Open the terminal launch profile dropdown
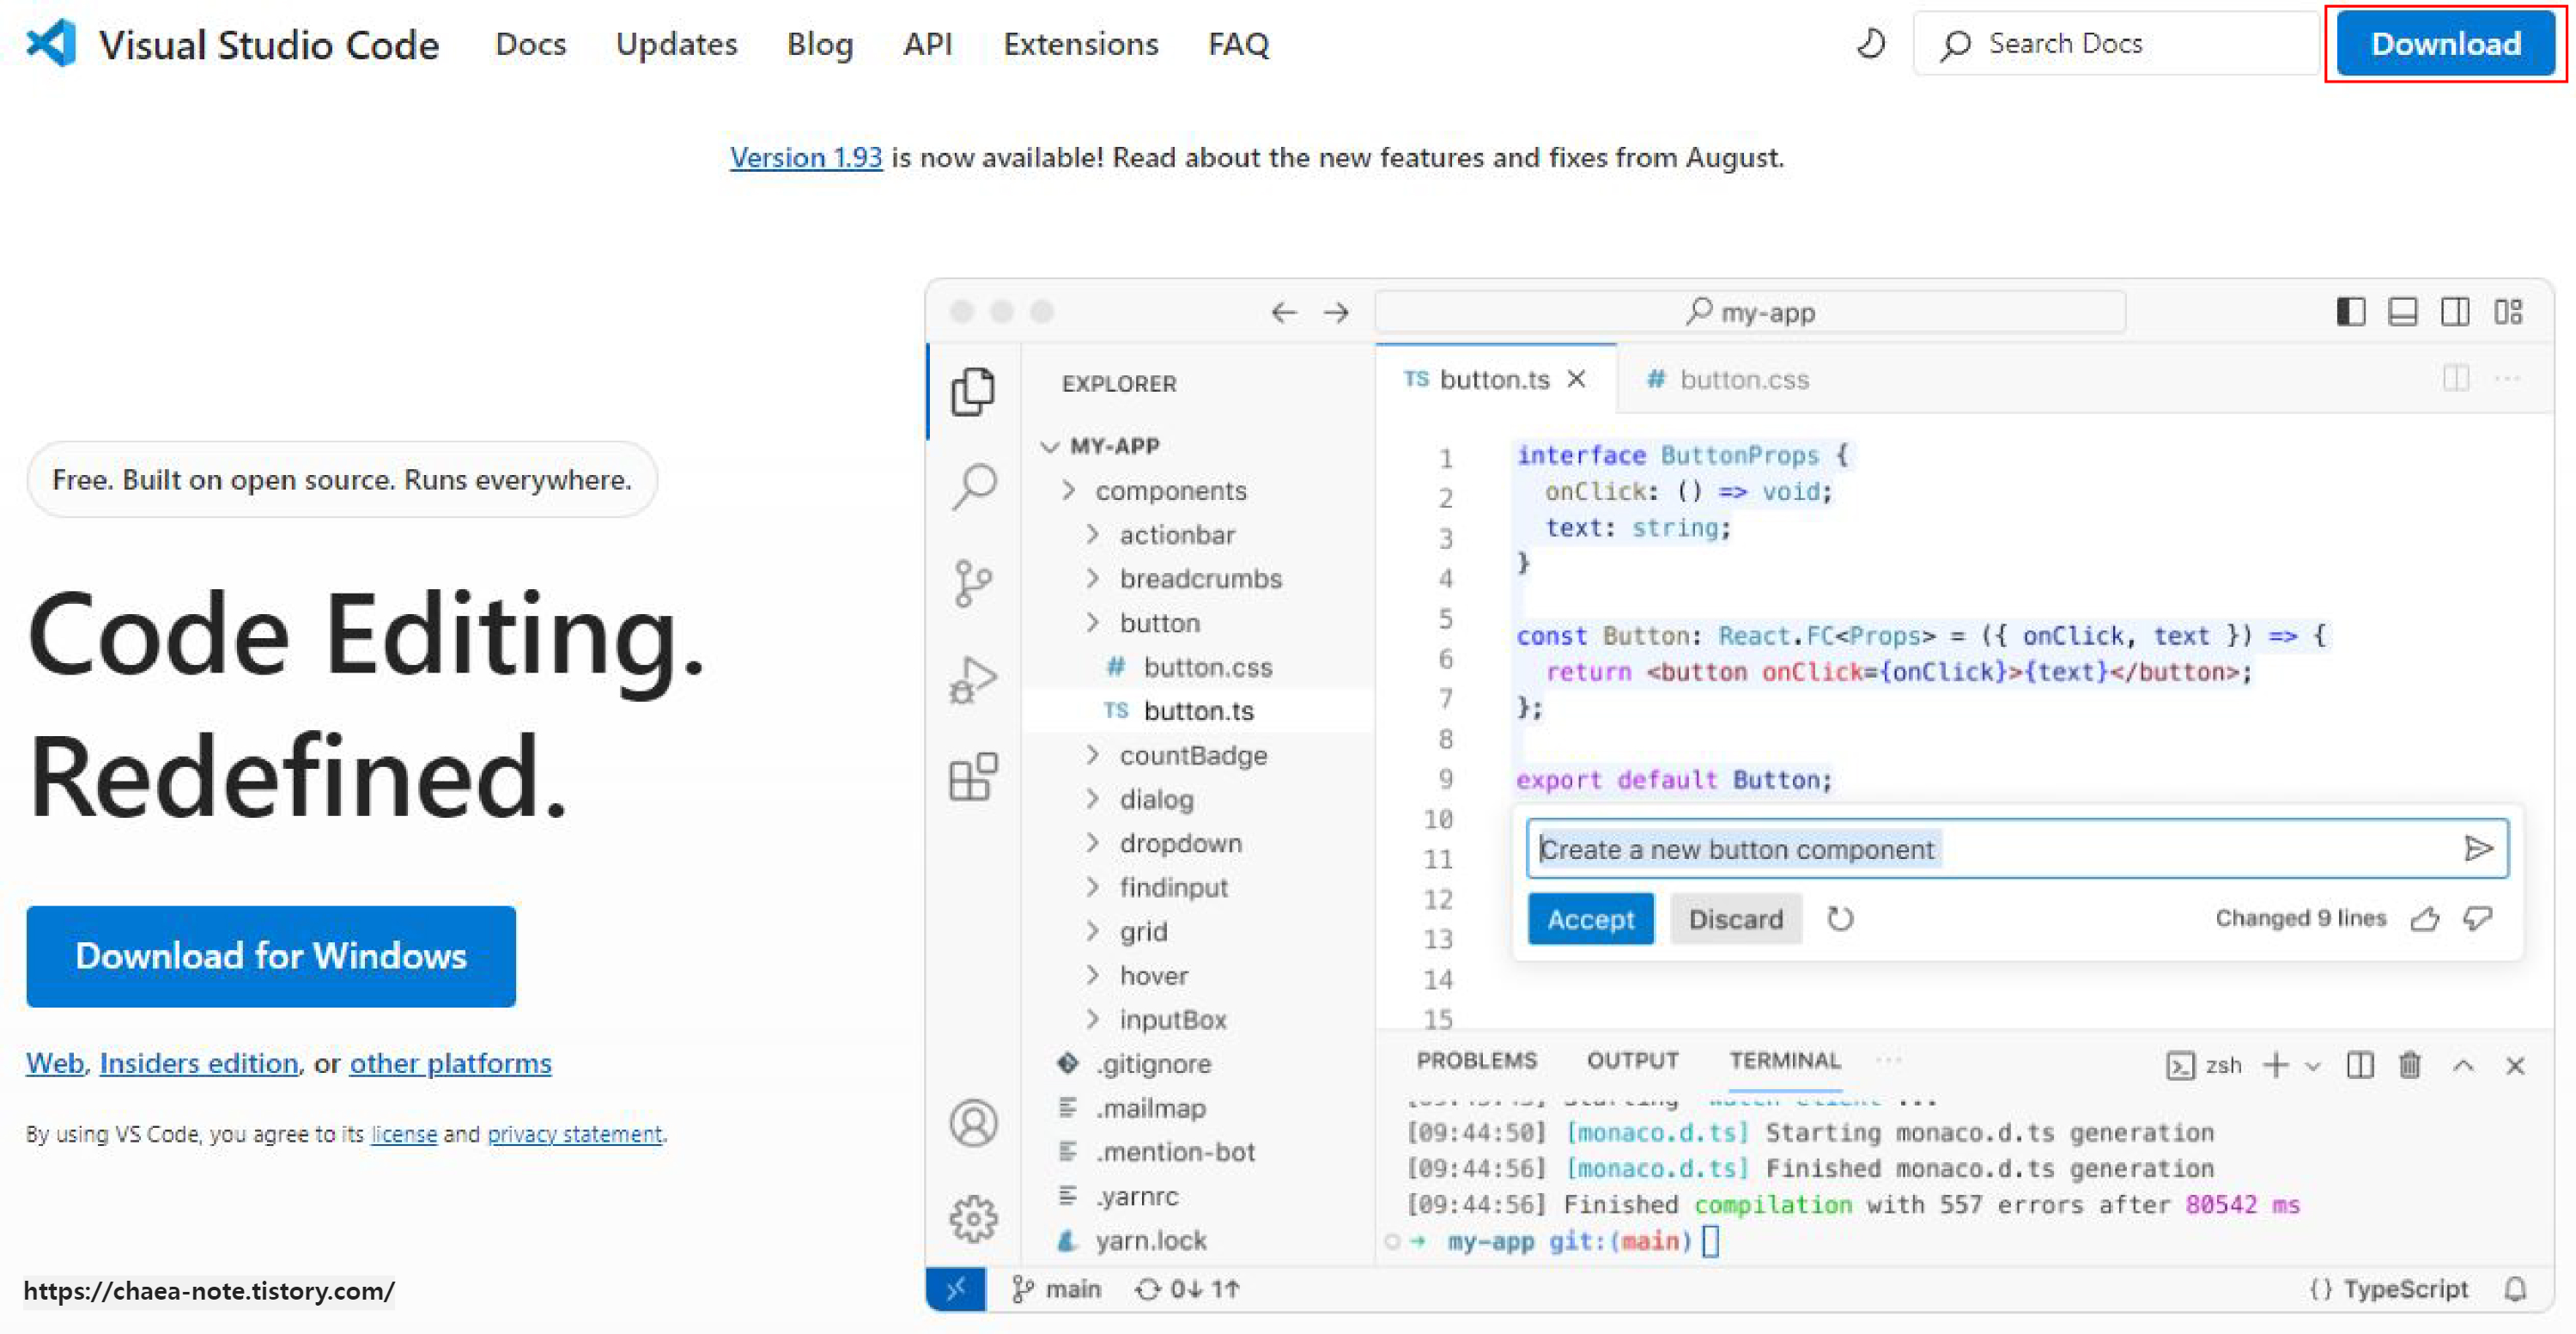 point(2313,1066)
